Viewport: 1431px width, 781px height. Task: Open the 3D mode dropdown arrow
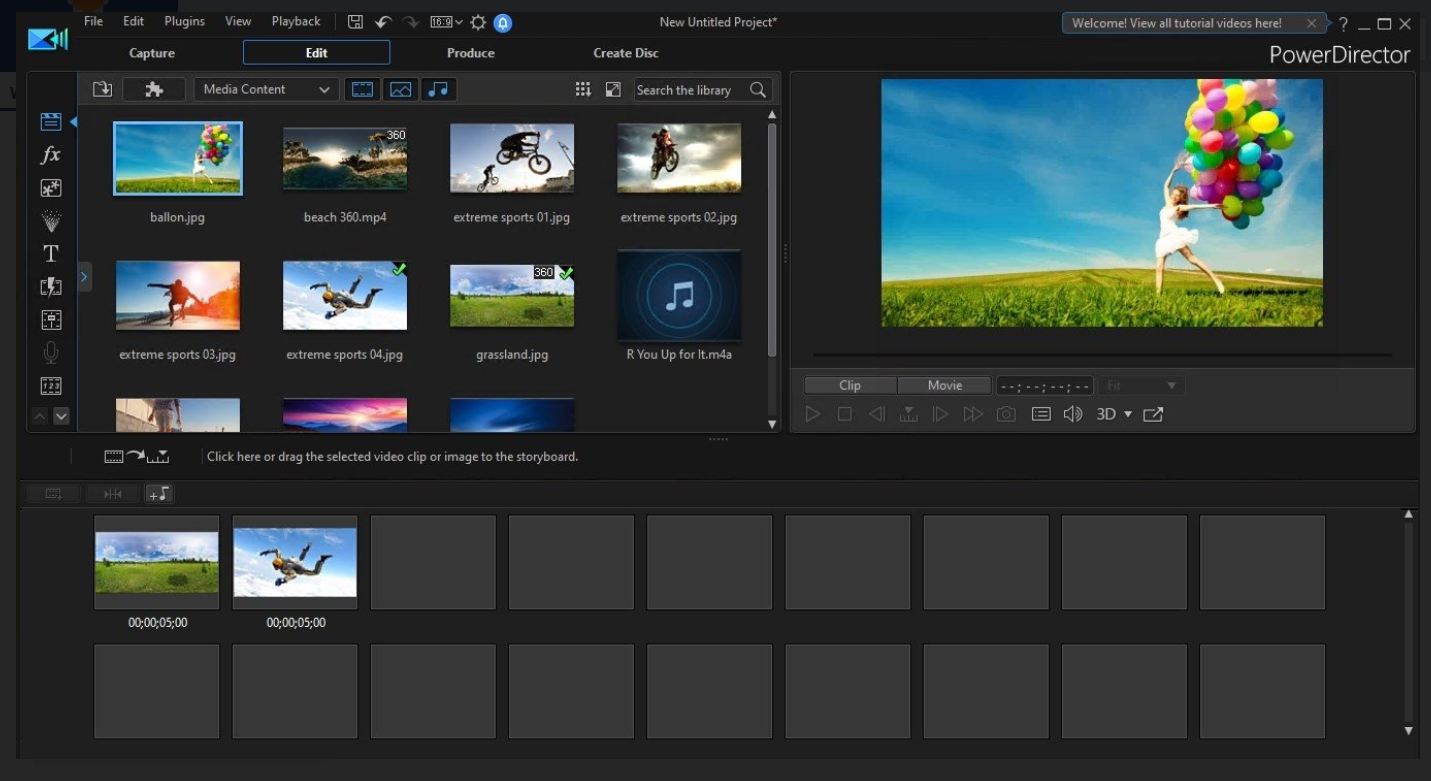1128,414
